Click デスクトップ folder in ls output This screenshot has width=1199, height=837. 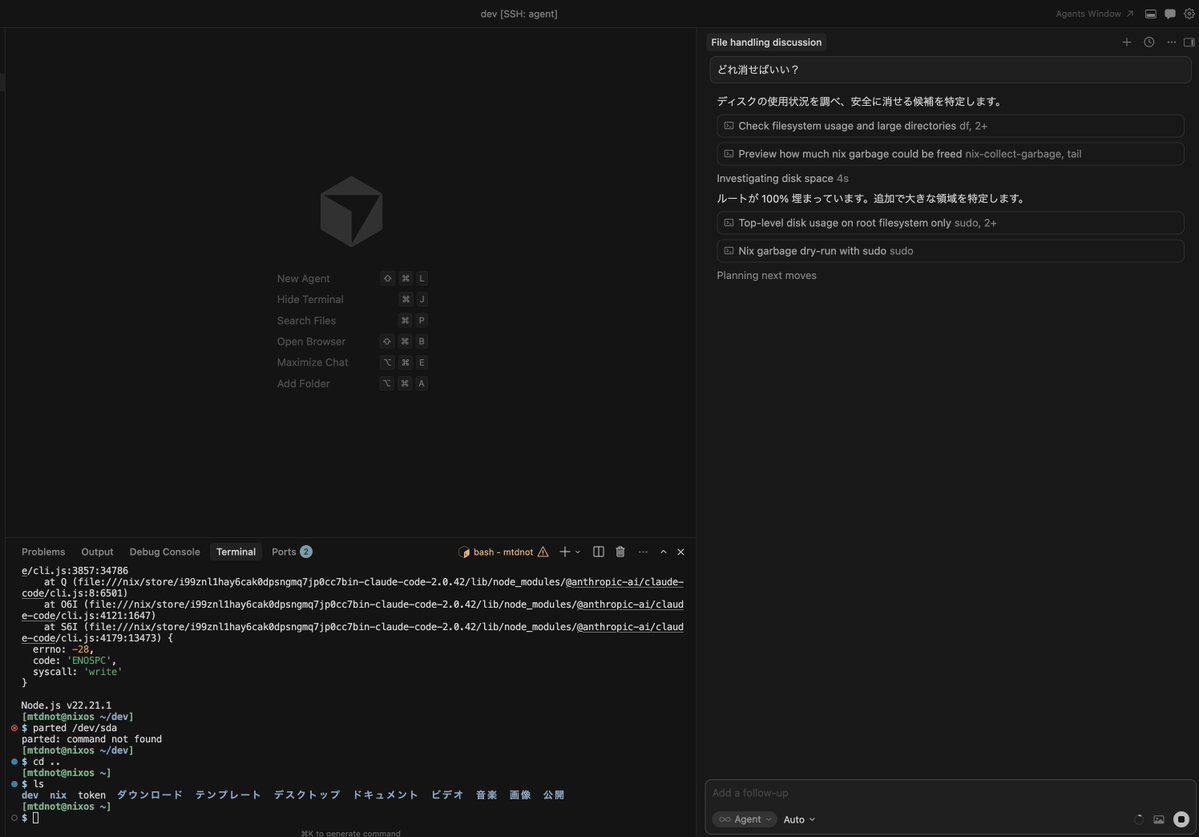307,795
